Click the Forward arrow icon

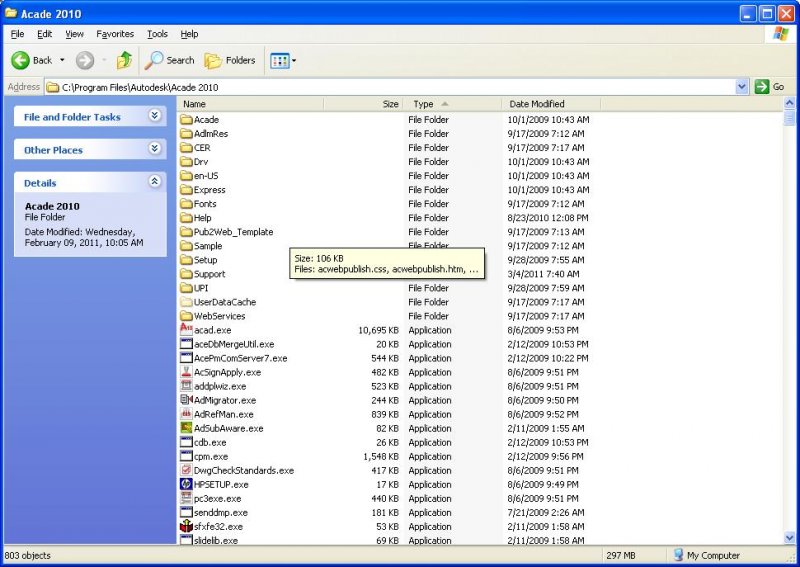85,60
